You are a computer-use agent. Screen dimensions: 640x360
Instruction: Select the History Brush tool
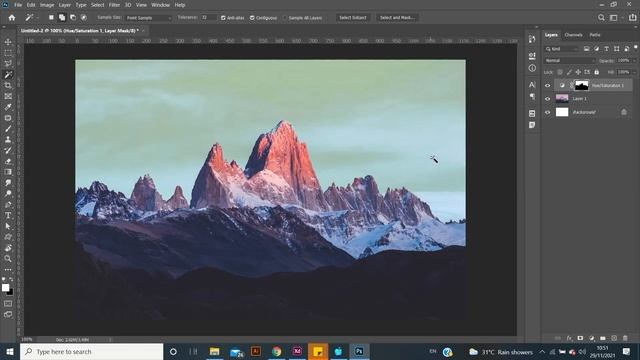8,150
